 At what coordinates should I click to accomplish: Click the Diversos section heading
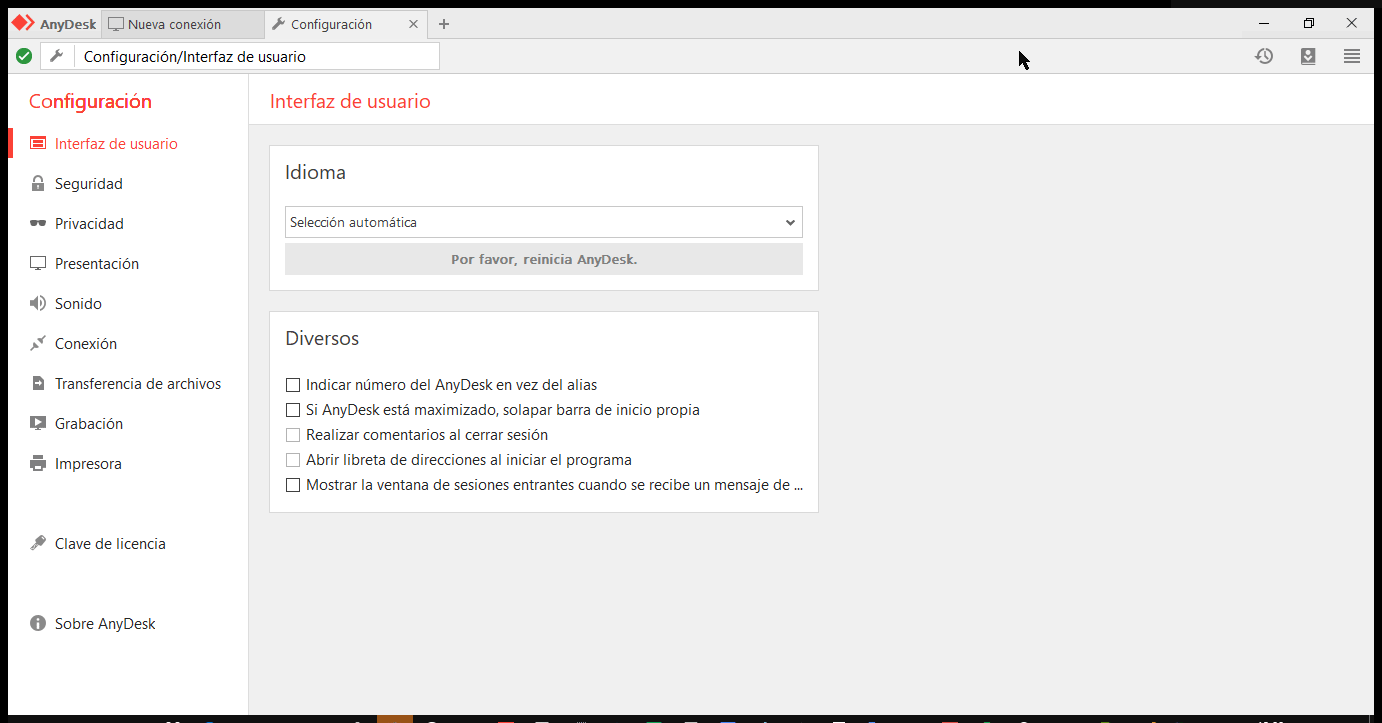tap(322, 338)
